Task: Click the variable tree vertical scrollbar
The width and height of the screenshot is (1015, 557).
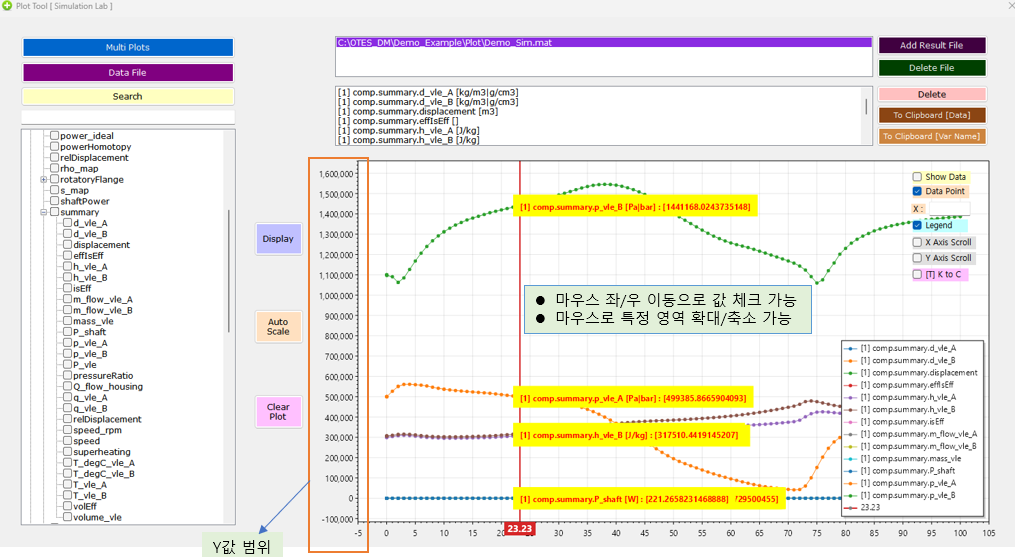Action: 229,271
